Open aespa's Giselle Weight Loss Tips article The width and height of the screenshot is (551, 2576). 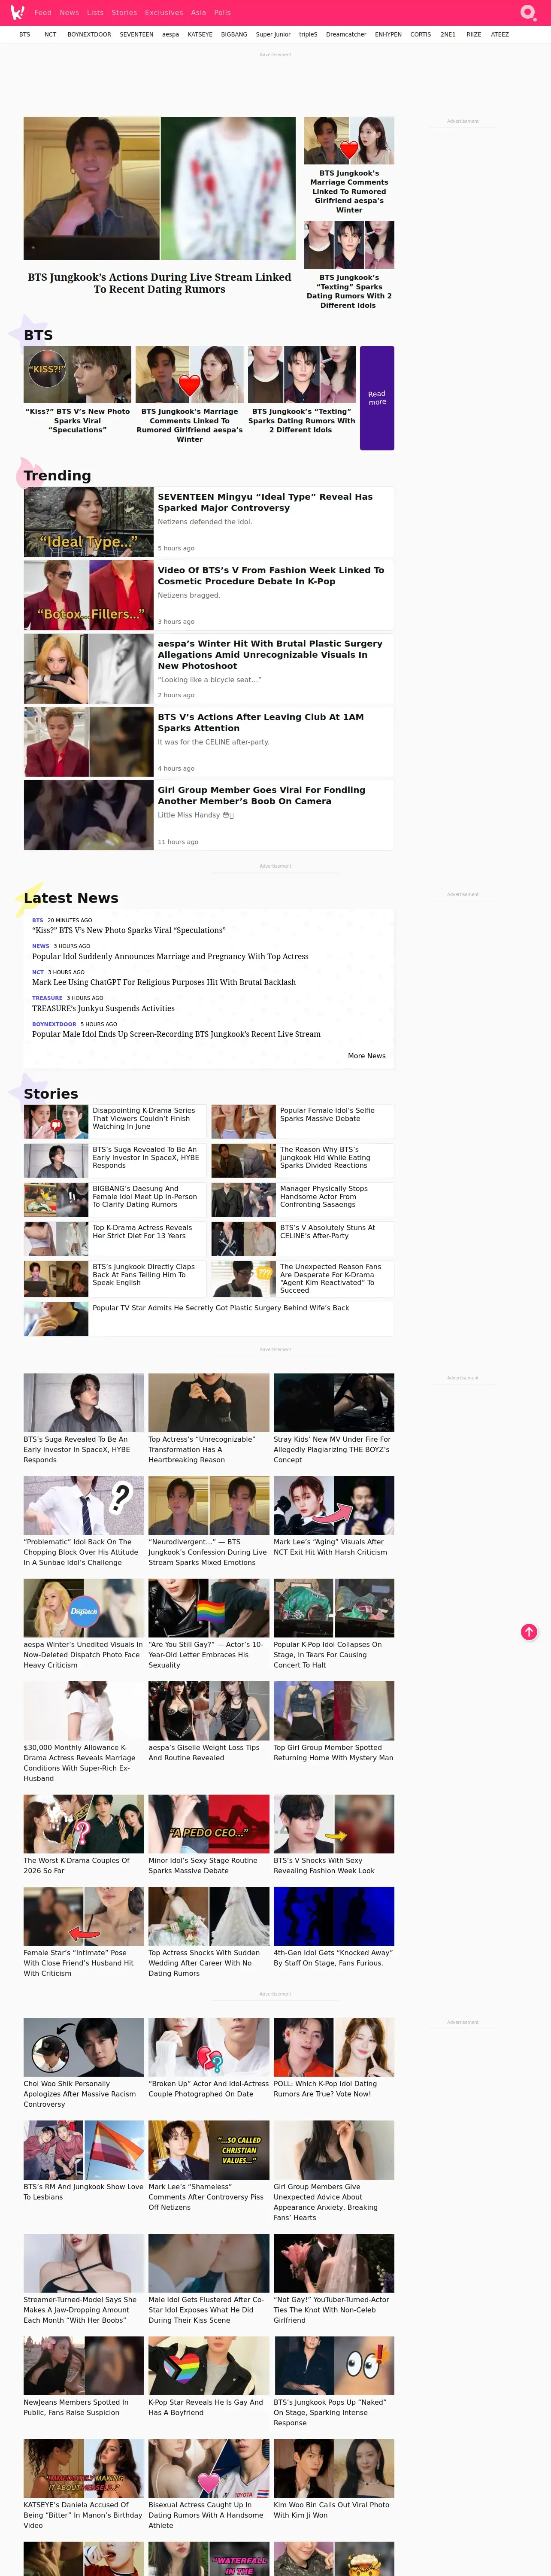click(204, 1752)
